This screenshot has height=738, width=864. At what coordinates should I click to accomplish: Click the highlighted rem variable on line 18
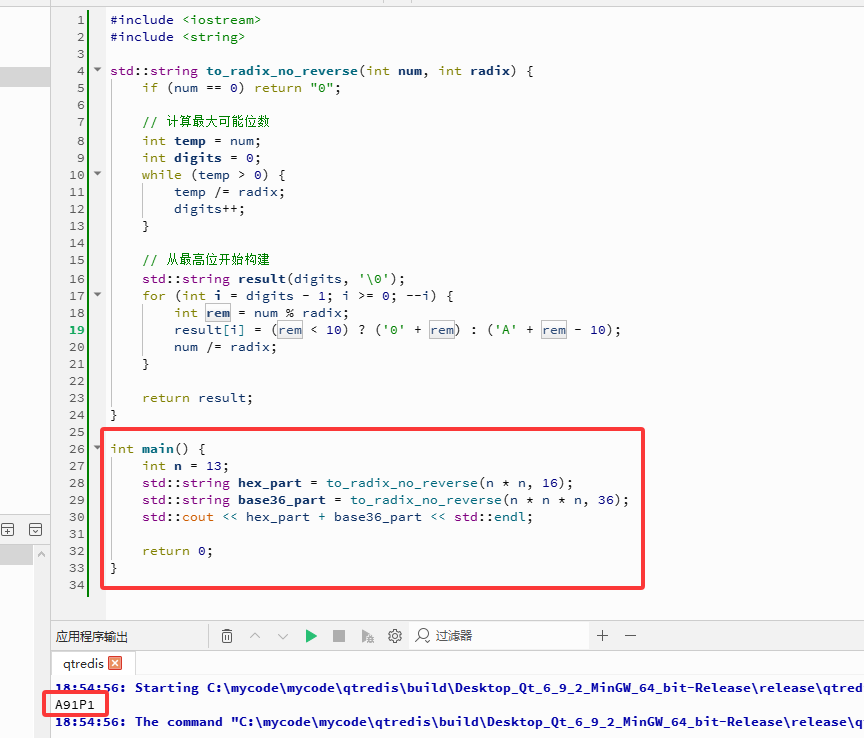(218, 313)
